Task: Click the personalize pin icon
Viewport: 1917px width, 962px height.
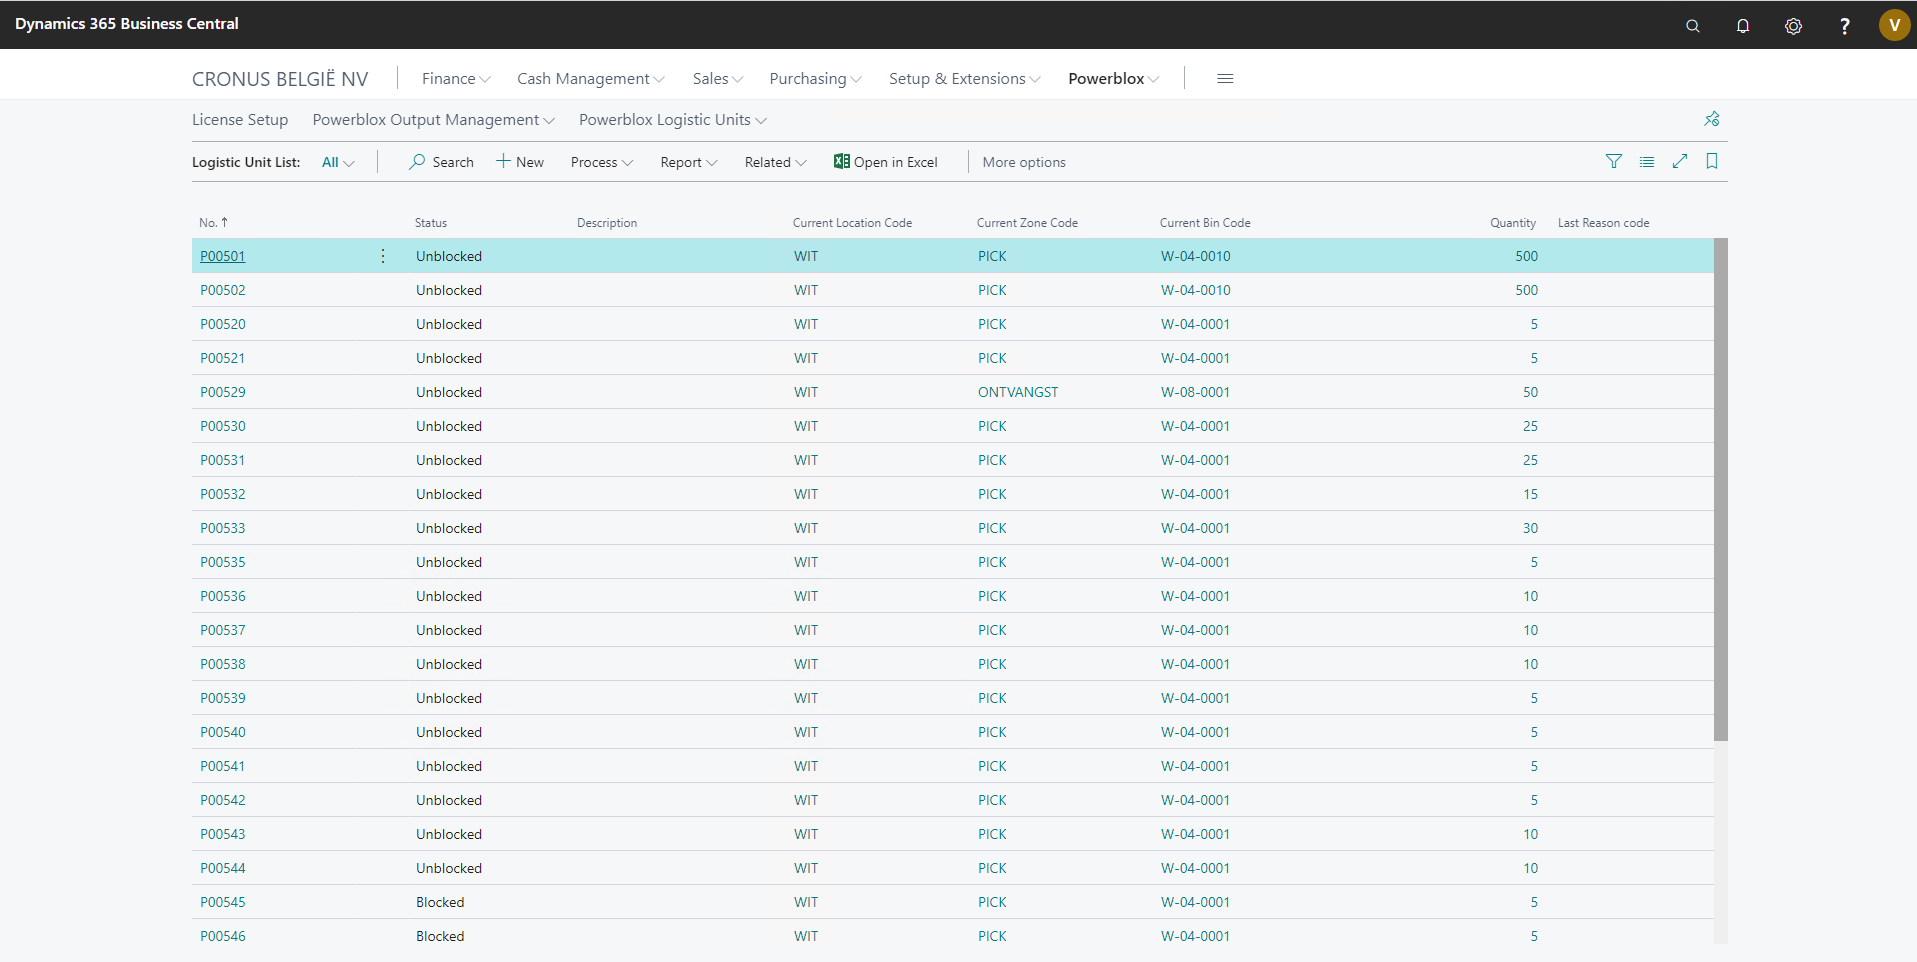Action: (1711, 119)
